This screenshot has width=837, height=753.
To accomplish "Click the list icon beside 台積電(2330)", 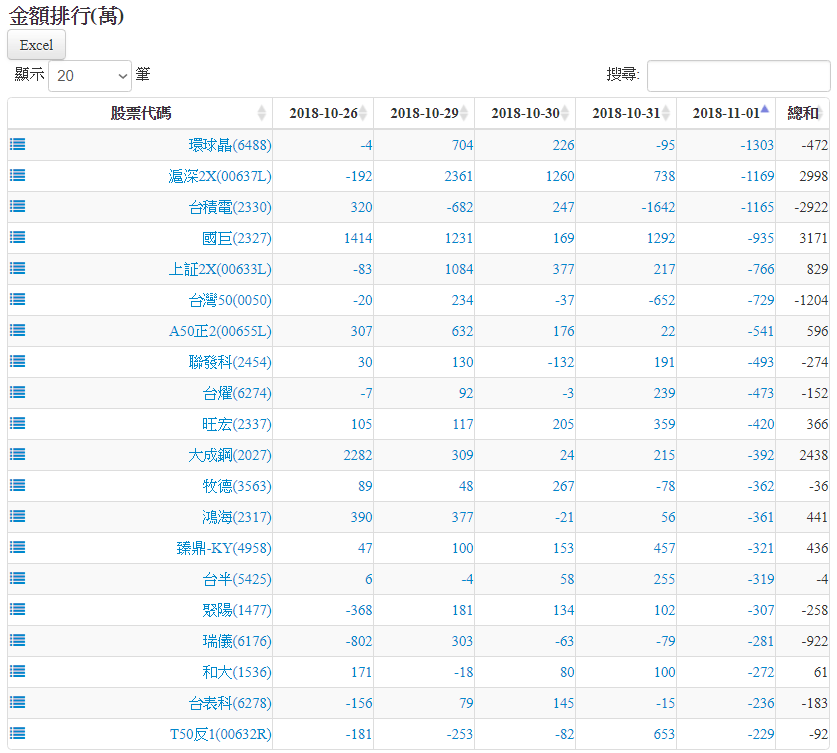I will 18,206.
